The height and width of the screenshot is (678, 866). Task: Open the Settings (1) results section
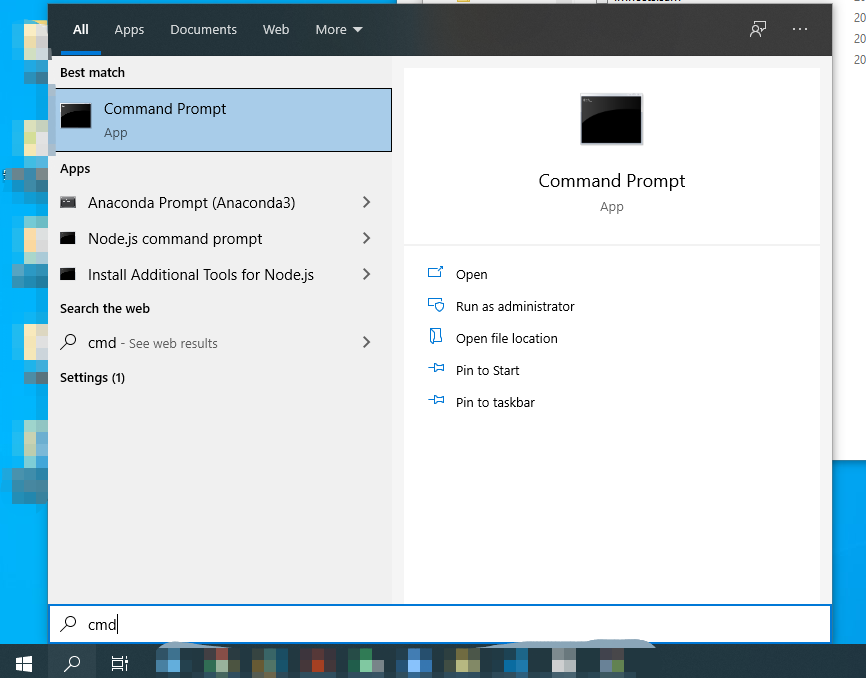(92, 377)
